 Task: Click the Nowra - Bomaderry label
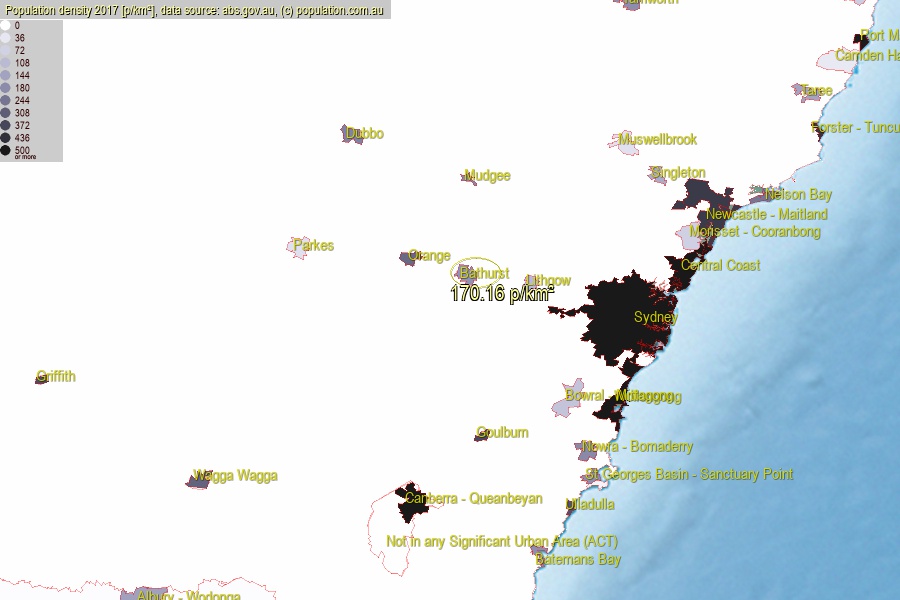pos(637,447)
